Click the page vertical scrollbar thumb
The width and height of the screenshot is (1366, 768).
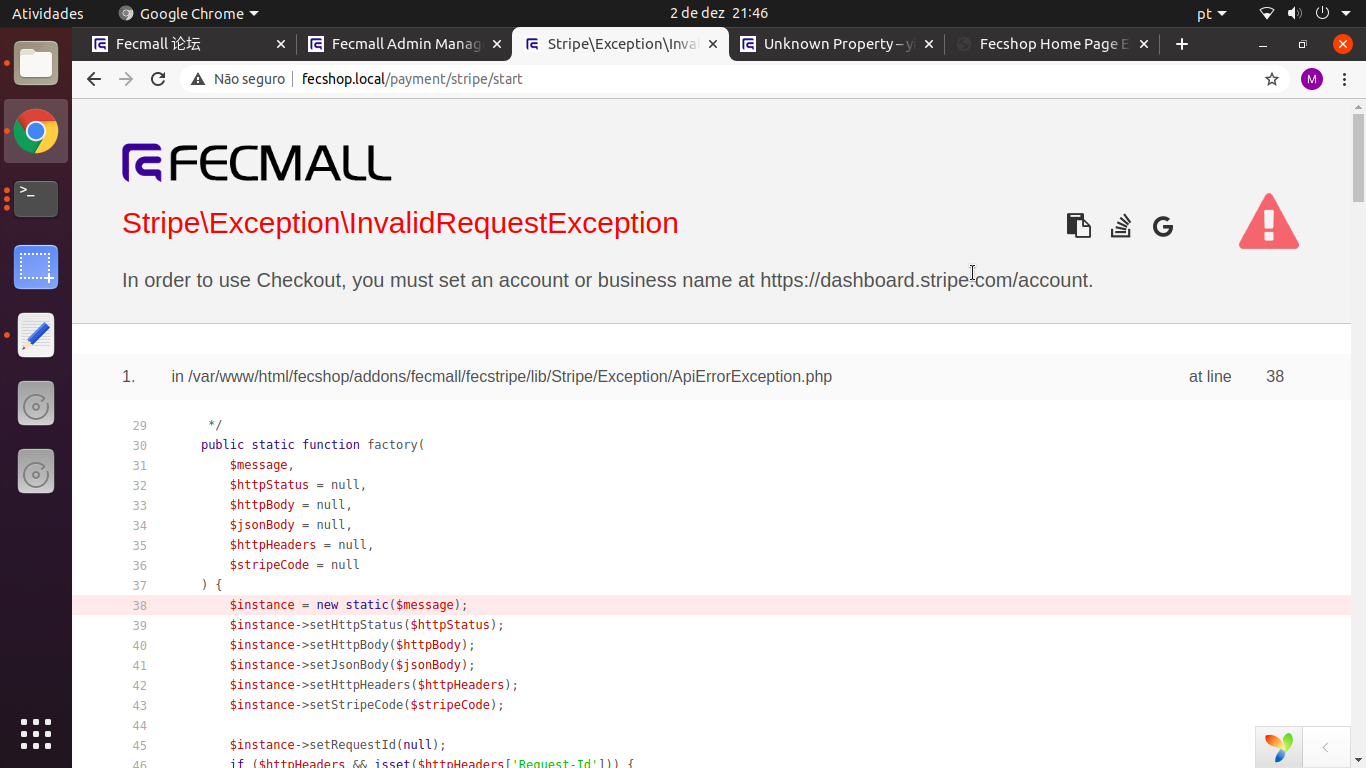pyautogui.click(x=1358, y=158)
